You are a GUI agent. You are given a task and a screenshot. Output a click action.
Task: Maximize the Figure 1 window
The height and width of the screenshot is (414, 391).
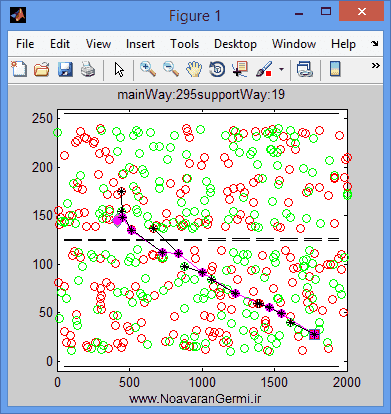pyautogui.click(x=326, y=12)
